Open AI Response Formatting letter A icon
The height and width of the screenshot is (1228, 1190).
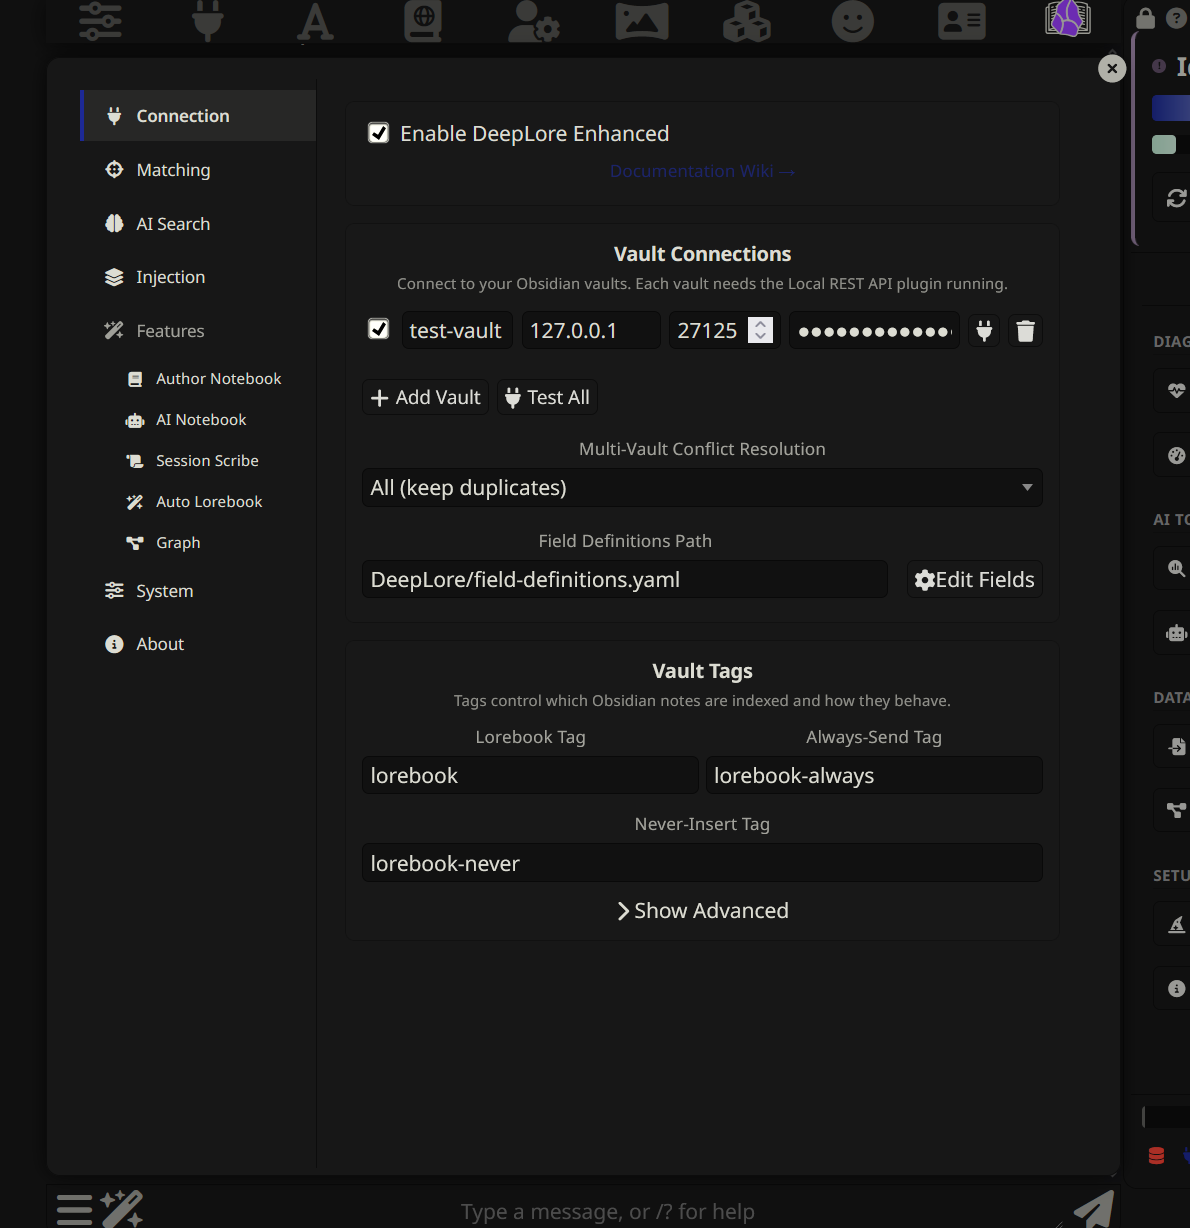[x=315, y=21]
